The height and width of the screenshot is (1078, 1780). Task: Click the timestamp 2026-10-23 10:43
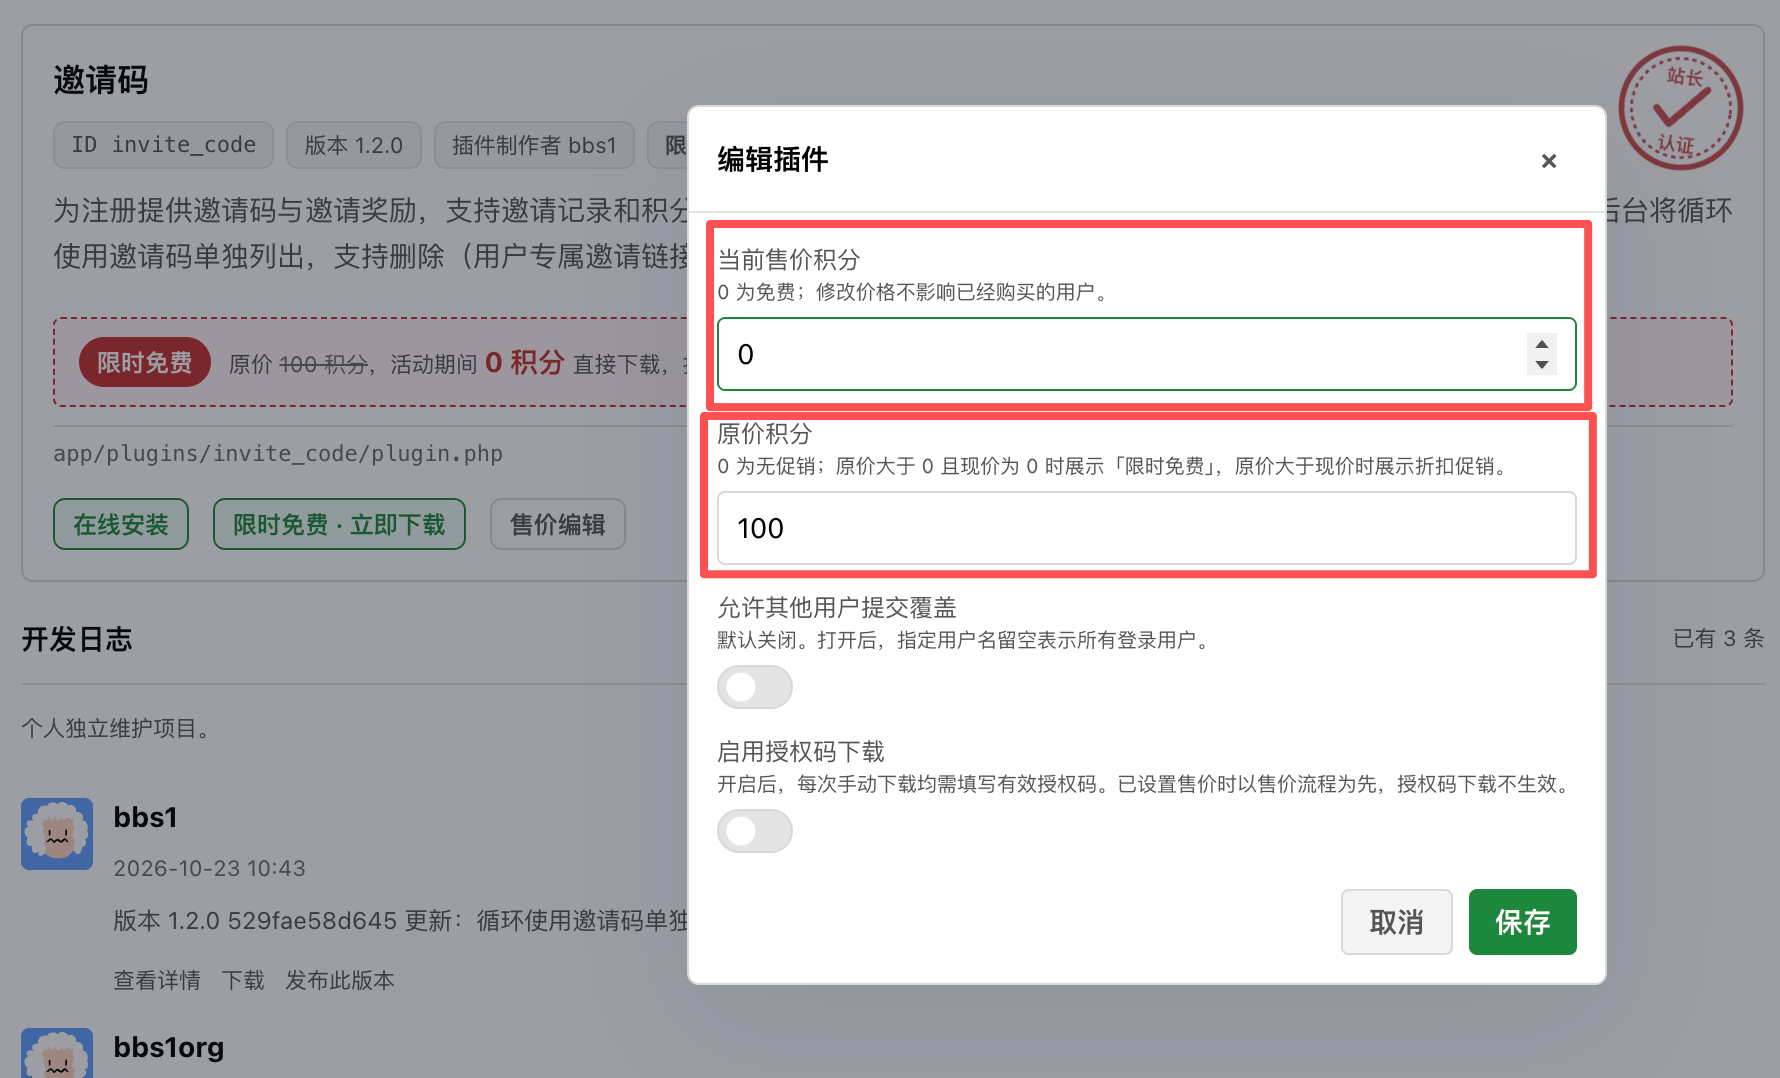[209, 868]
